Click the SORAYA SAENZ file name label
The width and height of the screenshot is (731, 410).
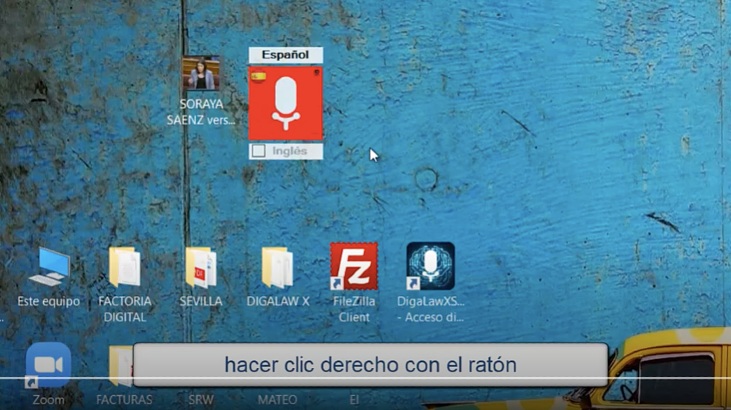[201, 112]
